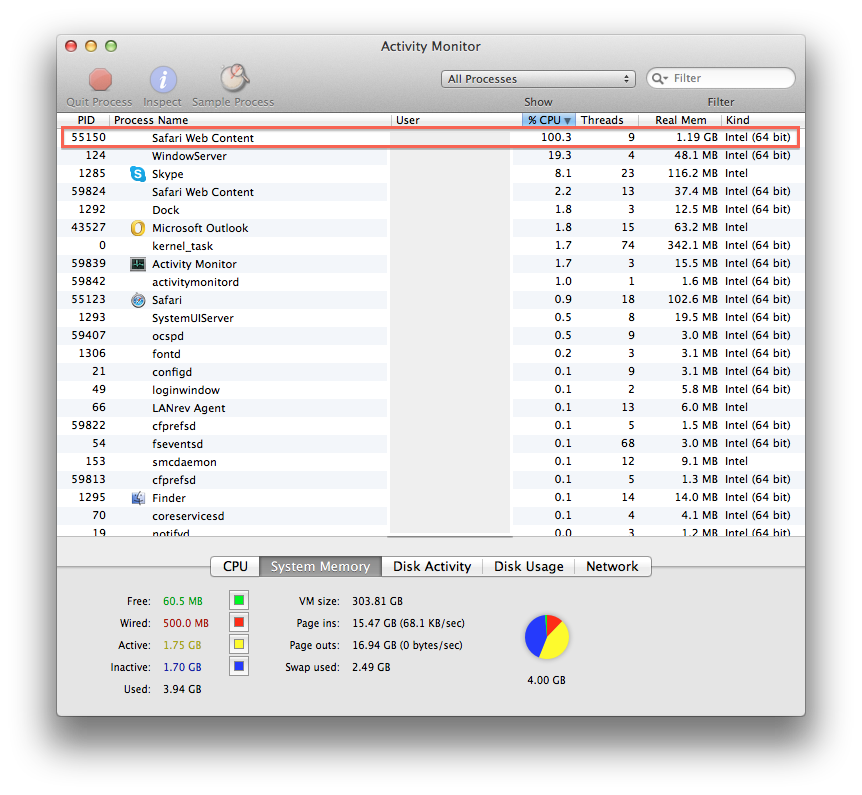
Task: Select the System Memory tab
Action: pyautogui.click(x=320, y=566)
